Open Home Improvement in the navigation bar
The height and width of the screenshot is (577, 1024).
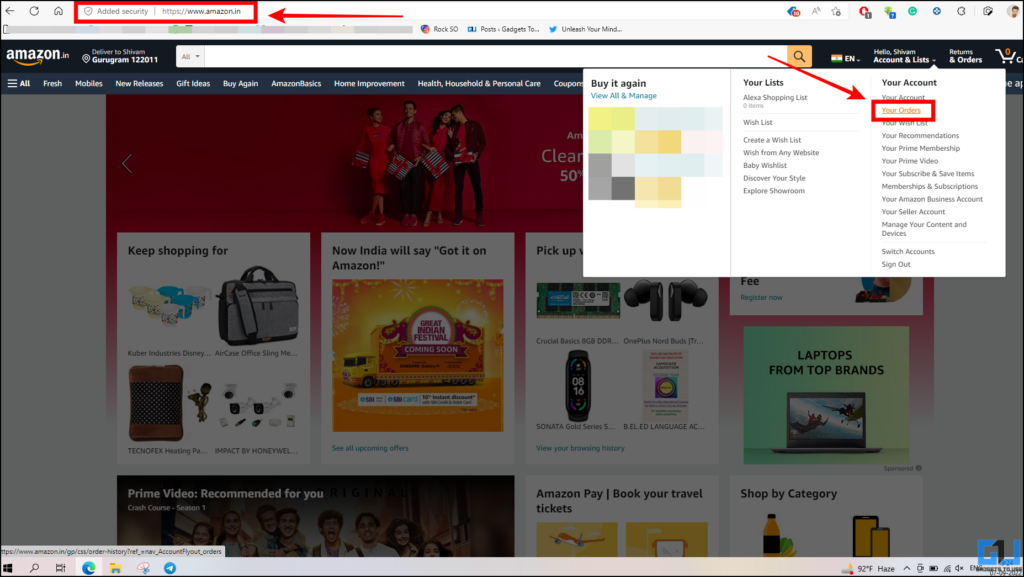[x=369, y=84]
